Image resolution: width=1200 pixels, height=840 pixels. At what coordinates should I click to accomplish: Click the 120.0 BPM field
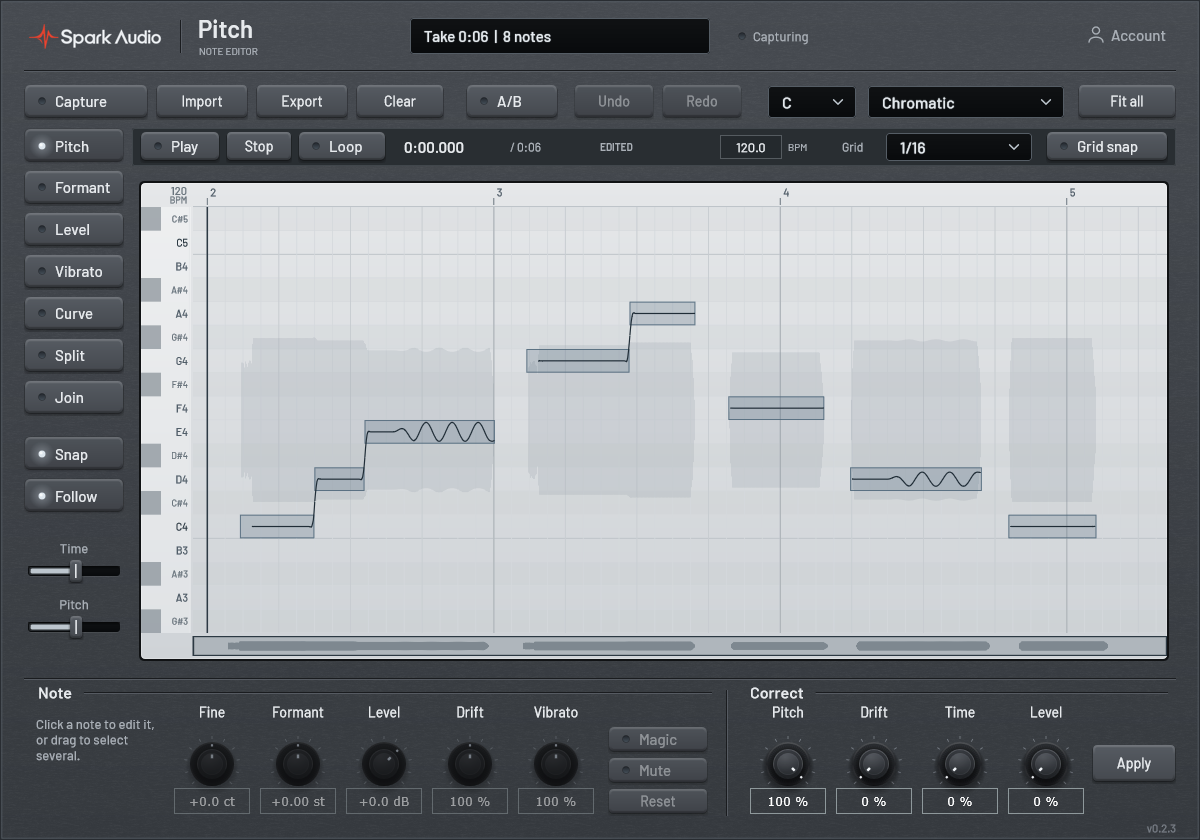coord(750,147)
